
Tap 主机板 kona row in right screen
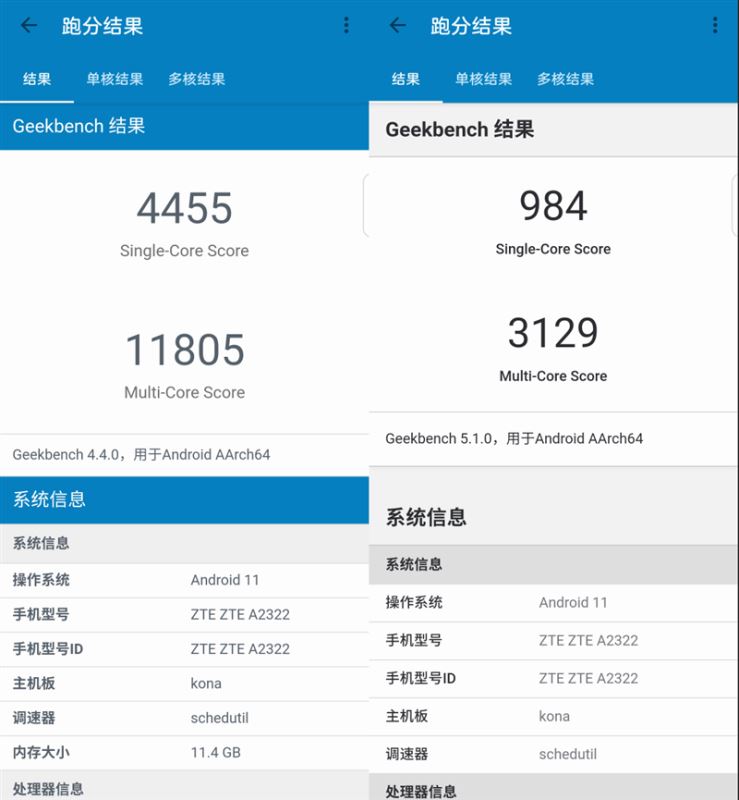[554, 716]
